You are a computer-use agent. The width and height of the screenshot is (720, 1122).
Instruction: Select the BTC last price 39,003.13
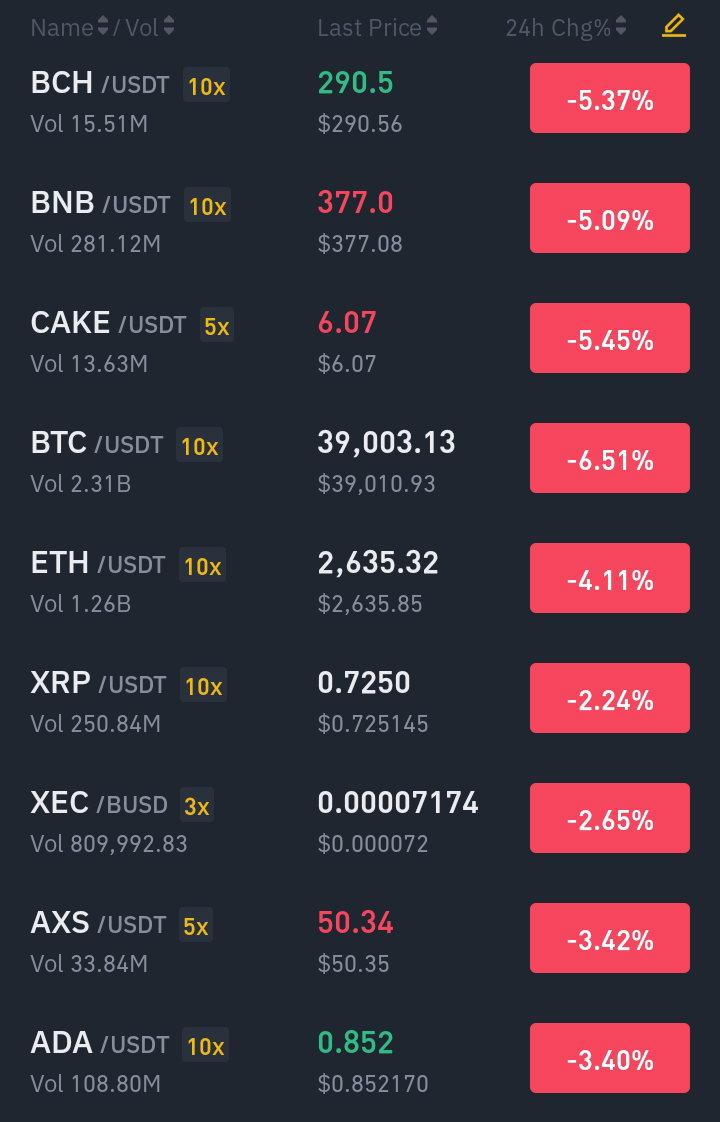click(x=386, y=442)
